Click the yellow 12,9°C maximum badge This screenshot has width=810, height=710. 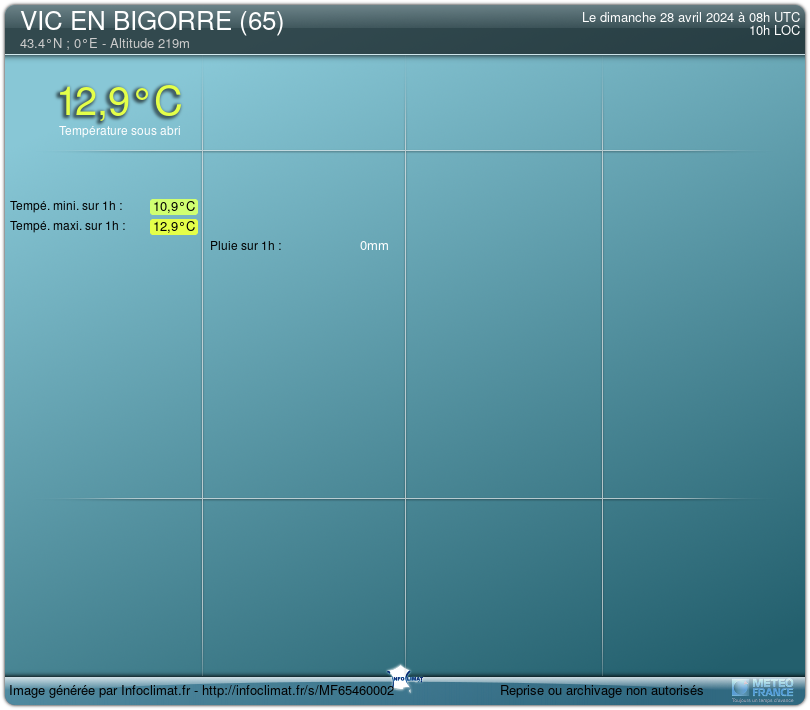tap(174, 227)
